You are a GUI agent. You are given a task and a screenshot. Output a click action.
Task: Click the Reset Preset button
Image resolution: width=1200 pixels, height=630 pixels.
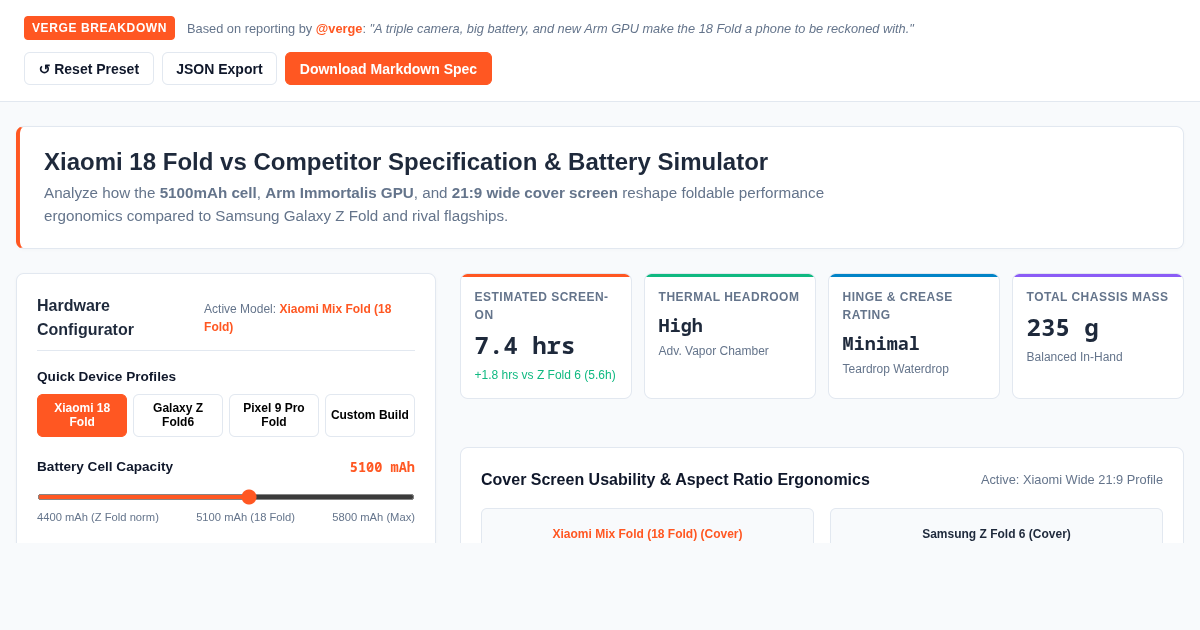pos(89,69)
